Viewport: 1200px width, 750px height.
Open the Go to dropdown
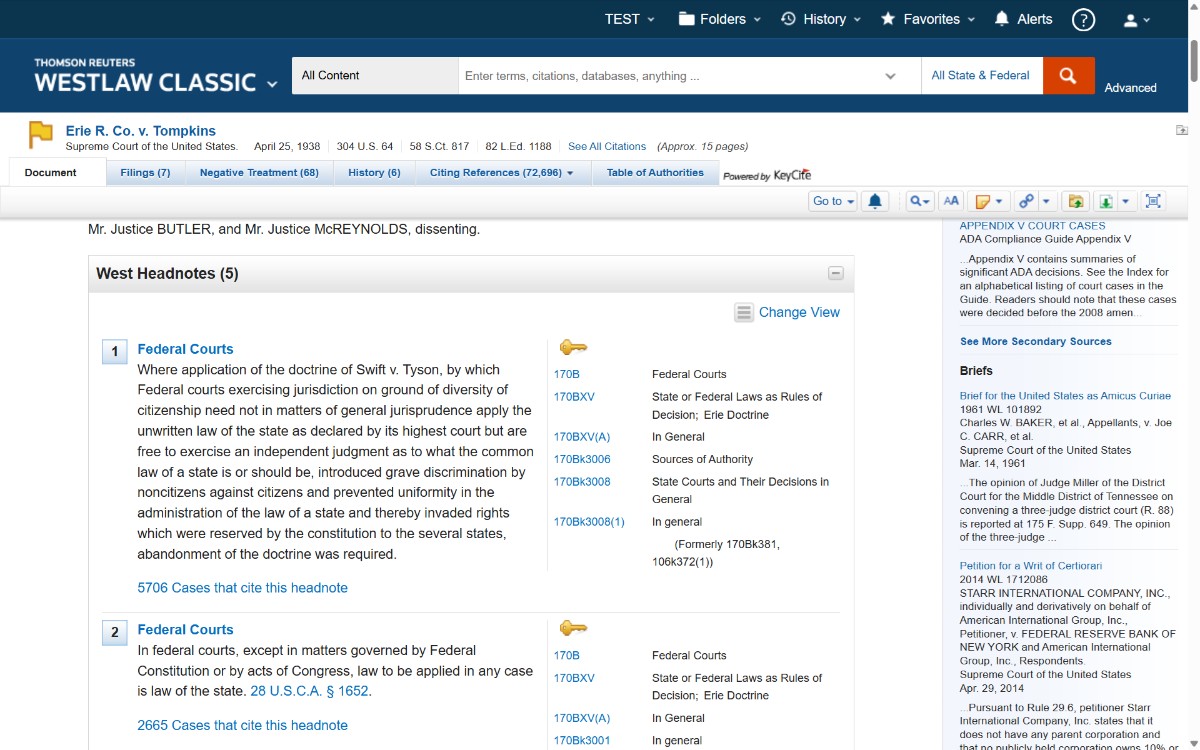pos(833,201)
